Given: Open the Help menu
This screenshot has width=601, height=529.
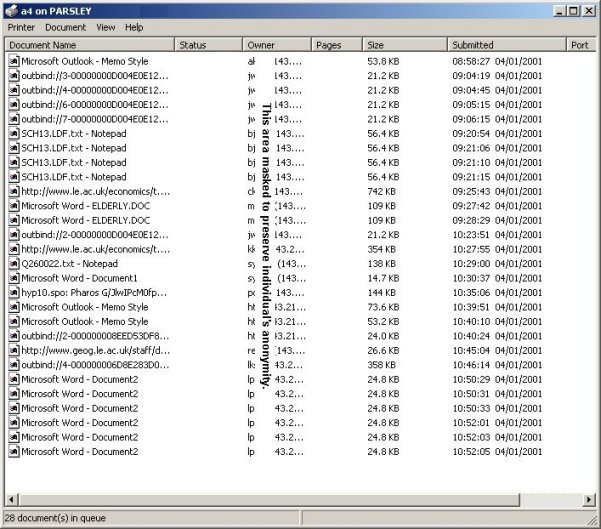Looking at the screenshot, I should point(134,28).
